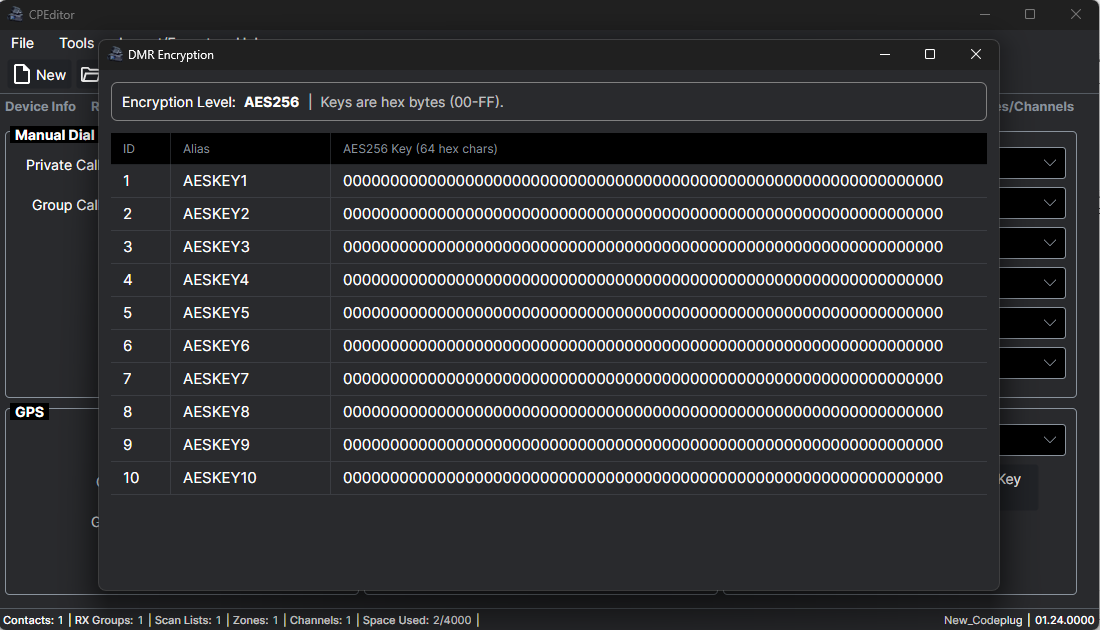Screen dimensions: 1100x630
Task: Open the Tools menu
Action: coord(76,43)
